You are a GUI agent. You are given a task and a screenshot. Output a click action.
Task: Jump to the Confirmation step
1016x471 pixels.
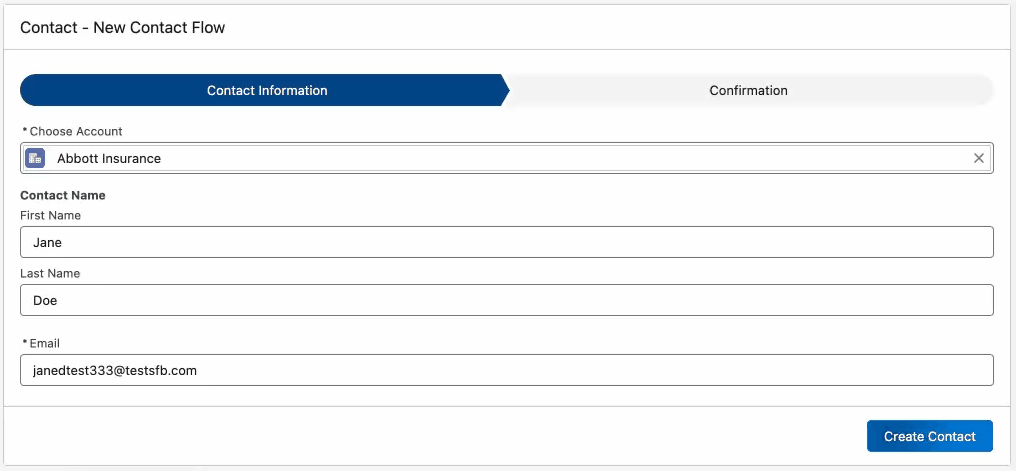click(748, 90)
